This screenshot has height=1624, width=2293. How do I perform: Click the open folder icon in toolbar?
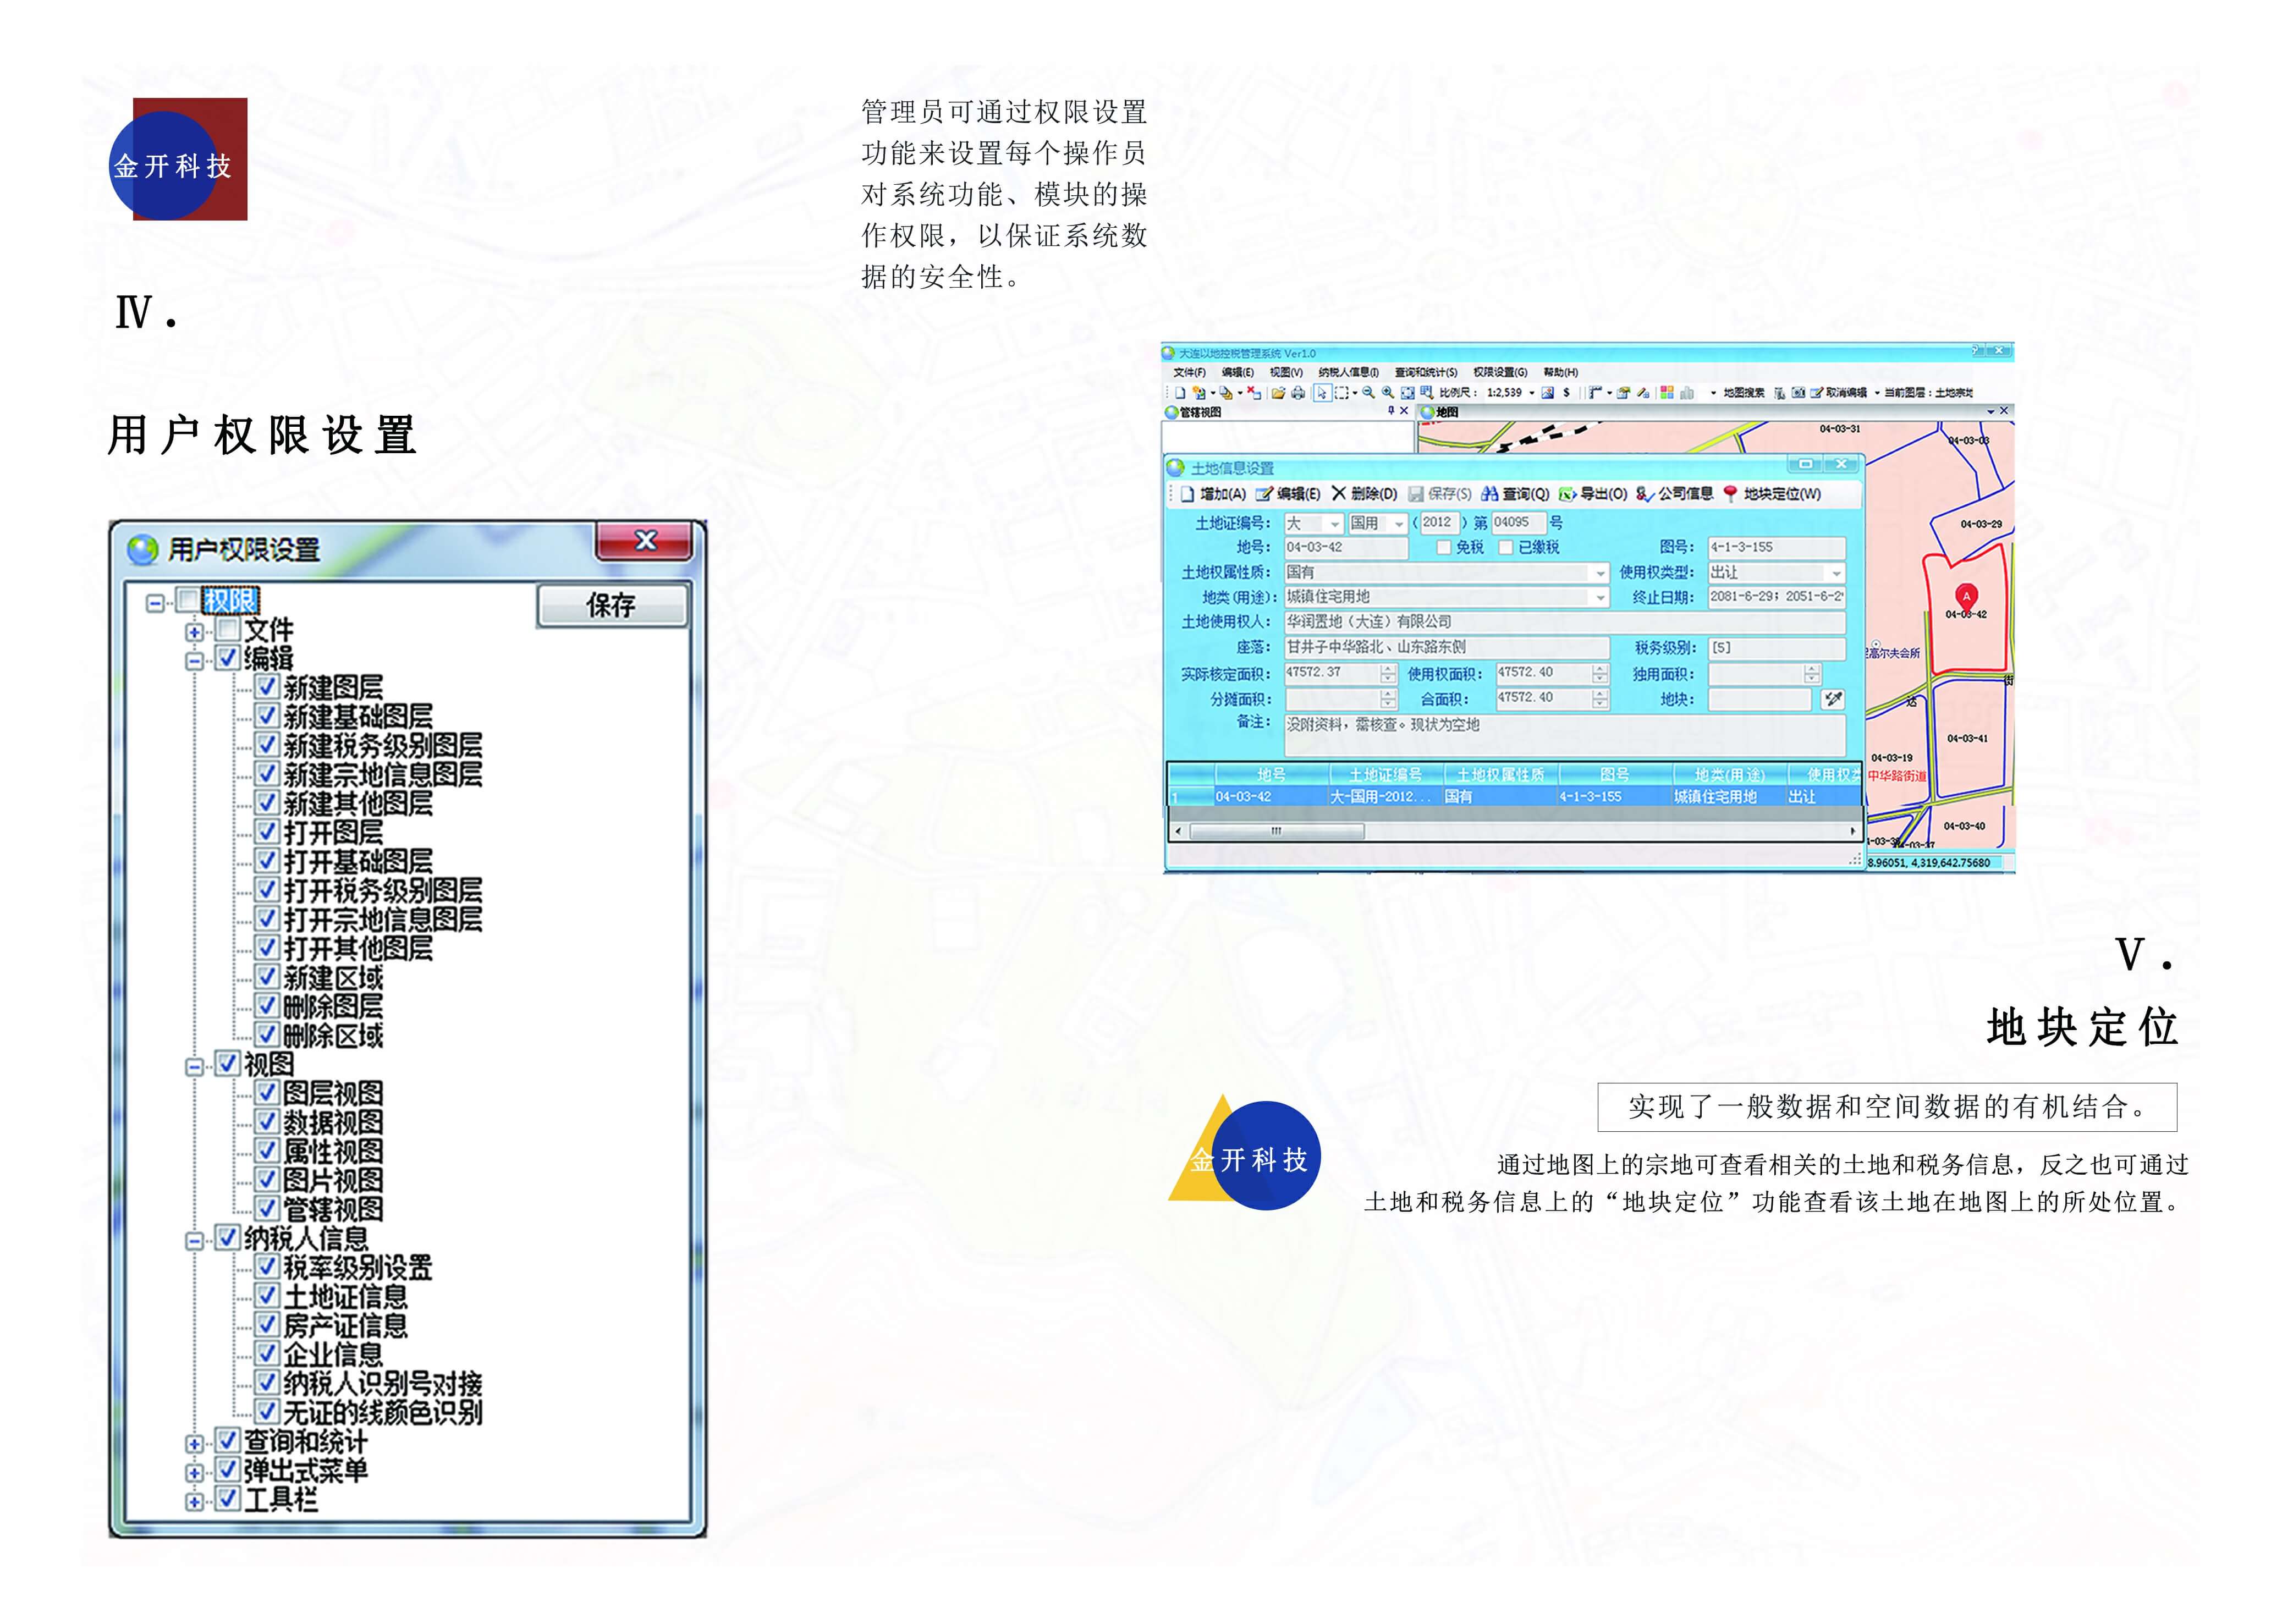pos(1278,393)
